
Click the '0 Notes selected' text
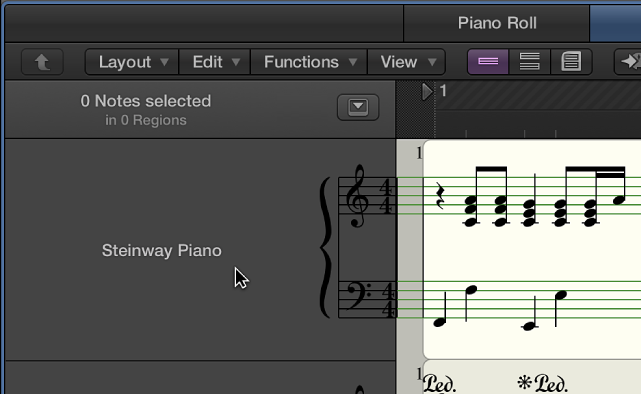tap(146, 101)
